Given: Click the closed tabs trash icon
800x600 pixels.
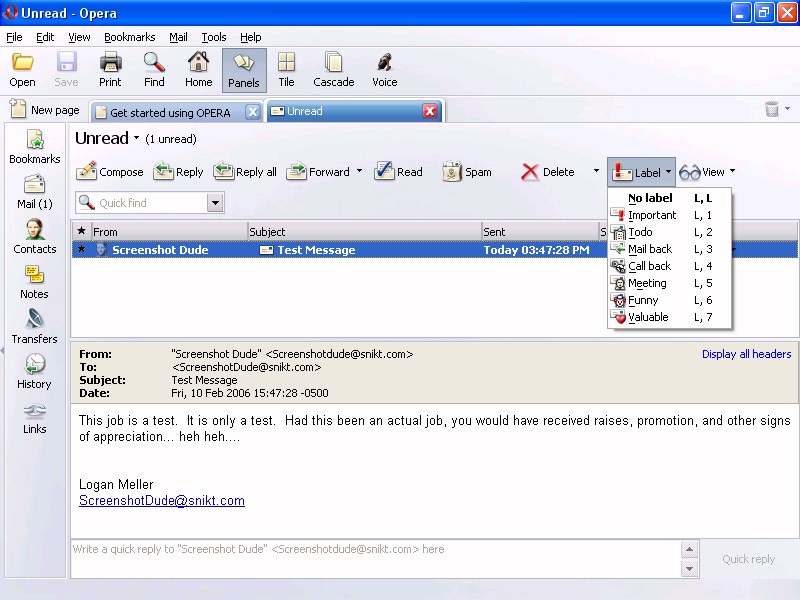Looking at the screenshot, I should coord(772,109).
